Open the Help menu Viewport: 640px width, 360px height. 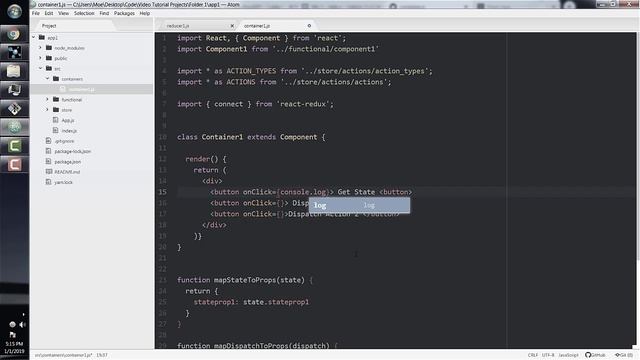[x=144, y=13]
